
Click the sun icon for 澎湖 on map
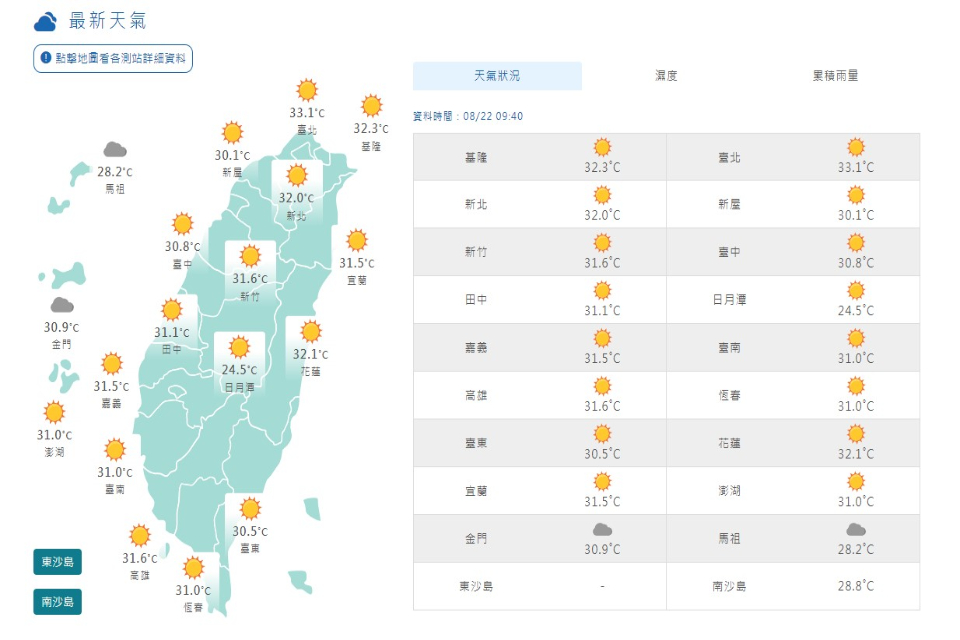pyautogui.click(x=54, y=412)
